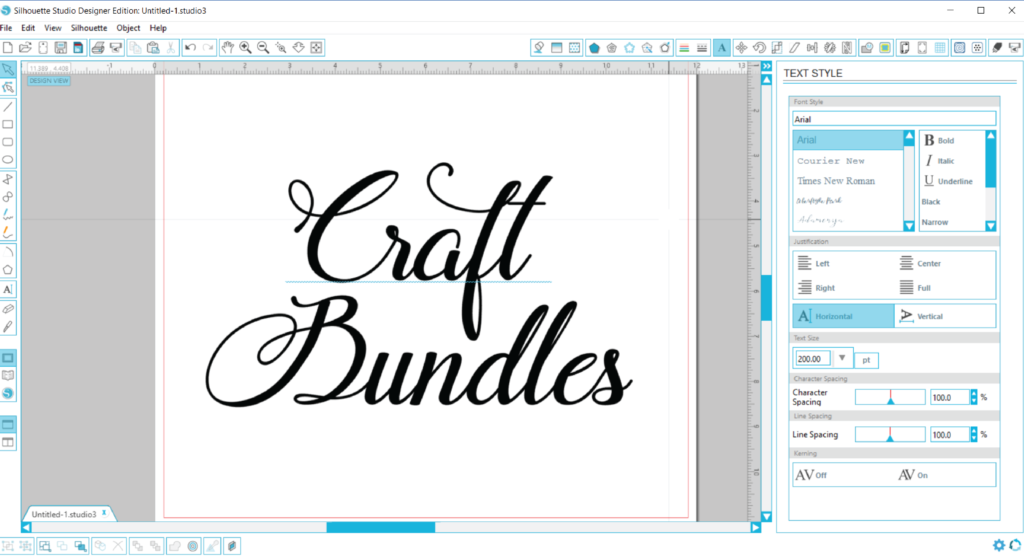1024x558 pixels.
Task: Click the Undo arrow in the toolbar
Action: click(x=190, y=48)
